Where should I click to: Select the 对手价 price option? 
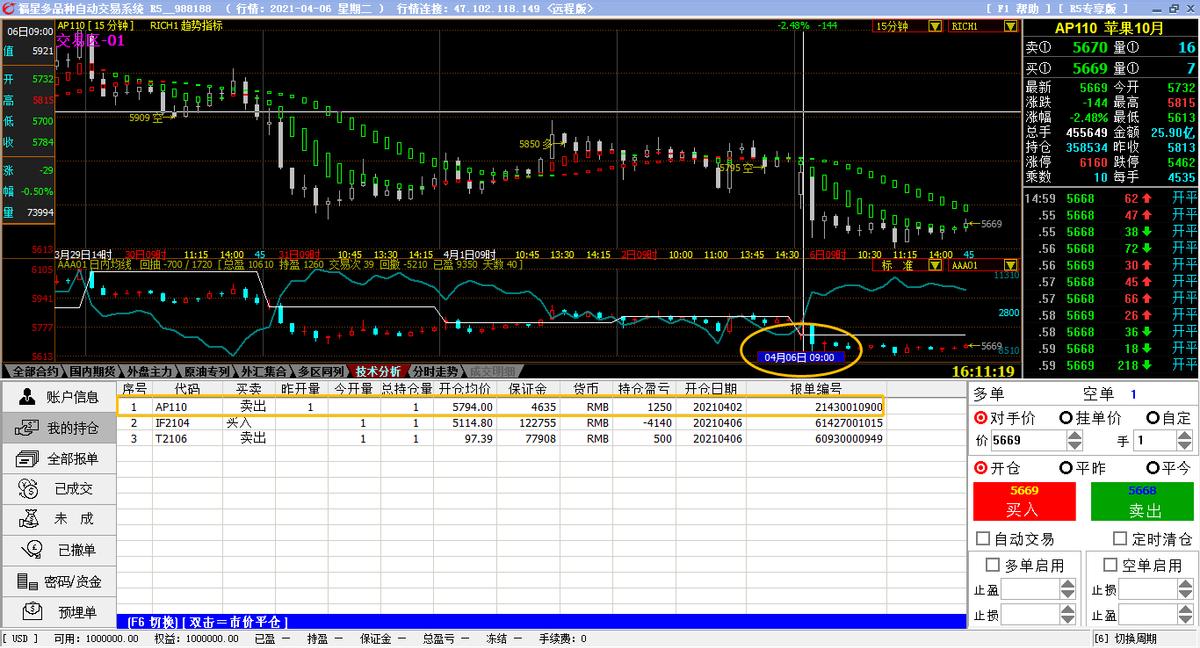coord(1004,417)
